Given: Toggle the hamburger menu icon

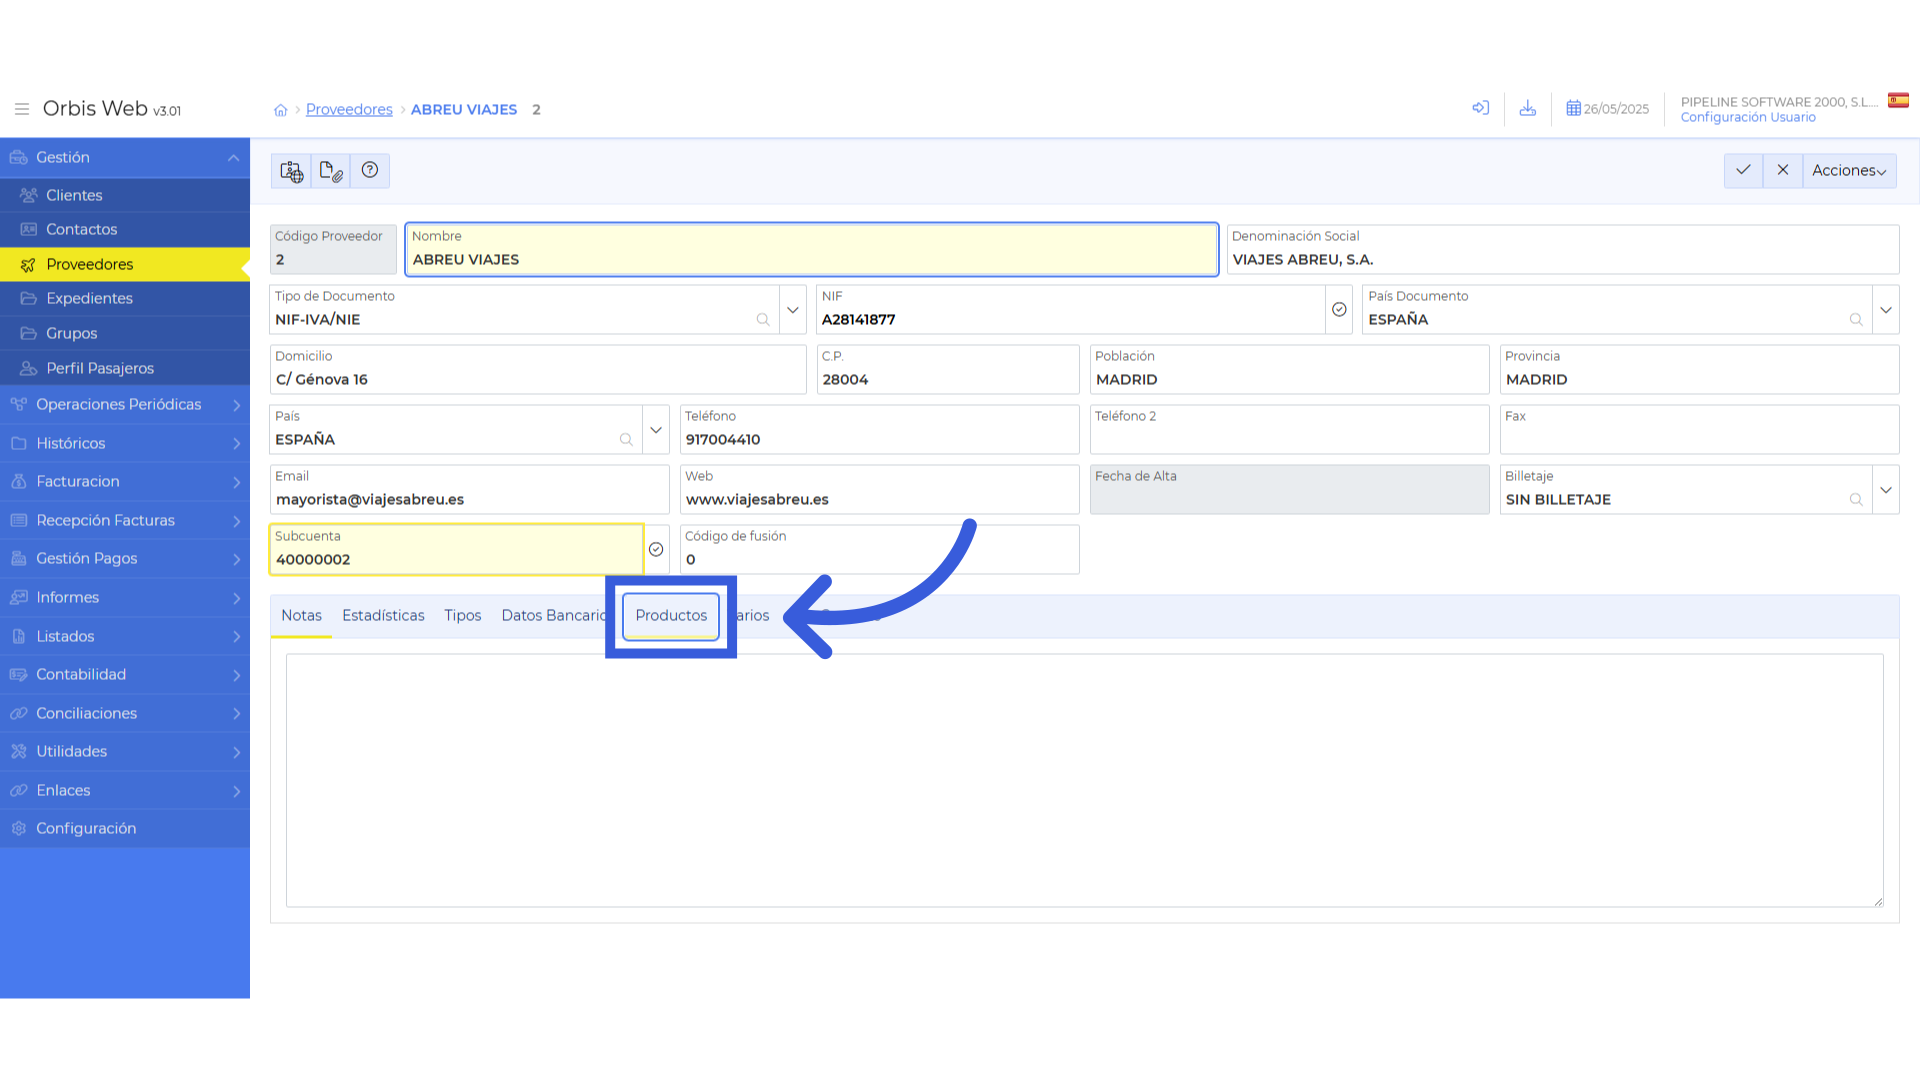Looking at the screenshot, I should click(x=21, y=109).
